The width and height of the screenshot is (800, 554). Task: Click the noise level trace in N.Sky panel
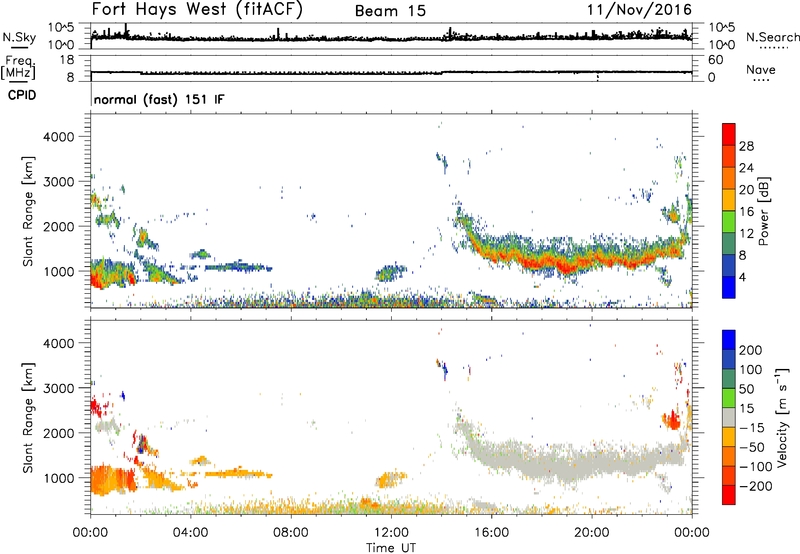click(391, 37)
